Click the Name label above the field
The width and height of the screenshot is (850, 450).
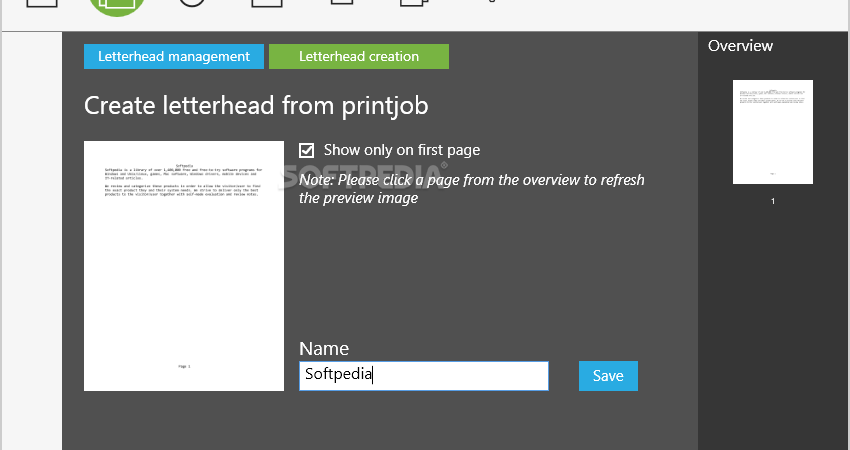tap(324, 348)
